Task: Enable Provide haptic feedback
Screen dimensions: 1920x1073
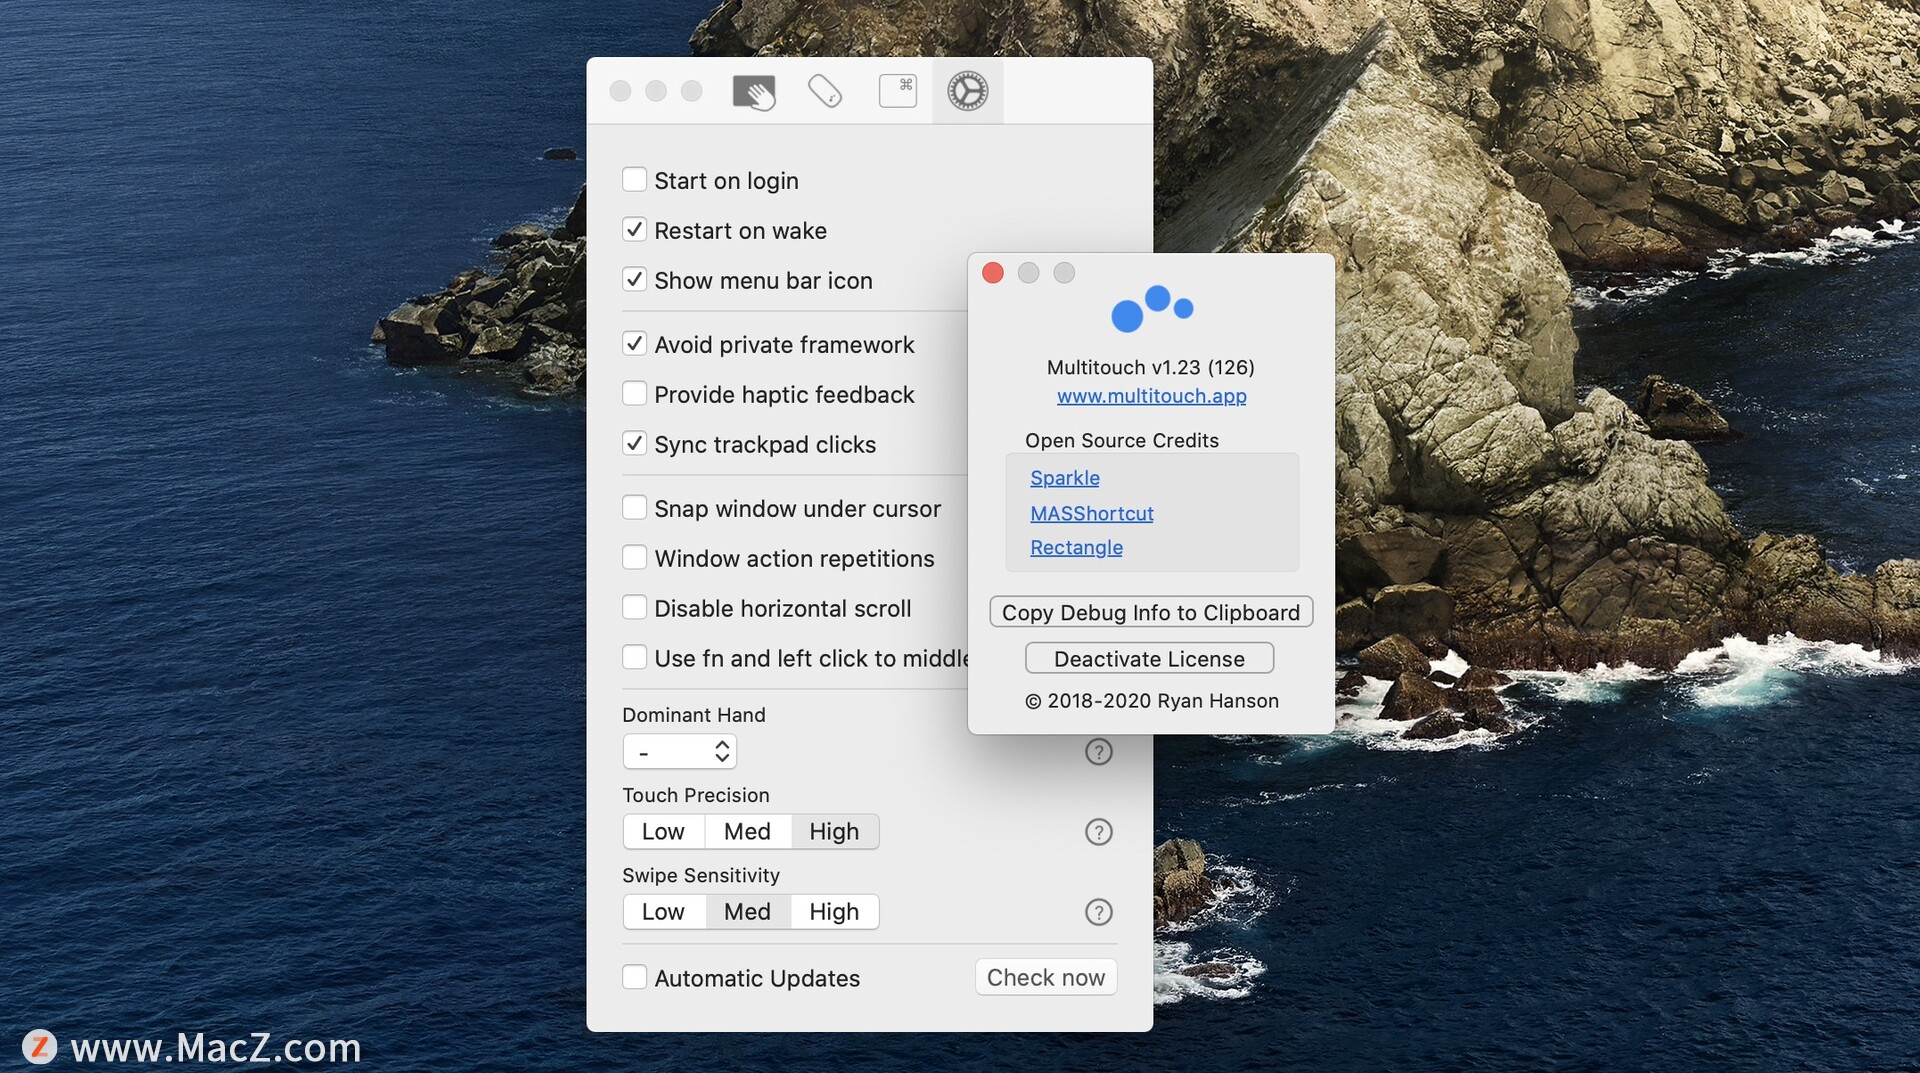Action: click(x=634, y=394)
